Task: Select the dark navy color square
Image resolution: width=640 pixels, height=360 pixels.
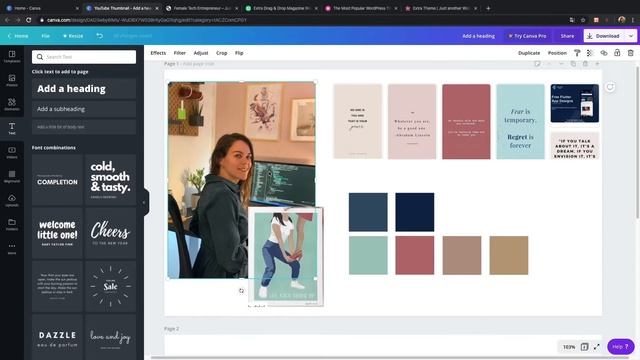Action: [x=415, y=212]
